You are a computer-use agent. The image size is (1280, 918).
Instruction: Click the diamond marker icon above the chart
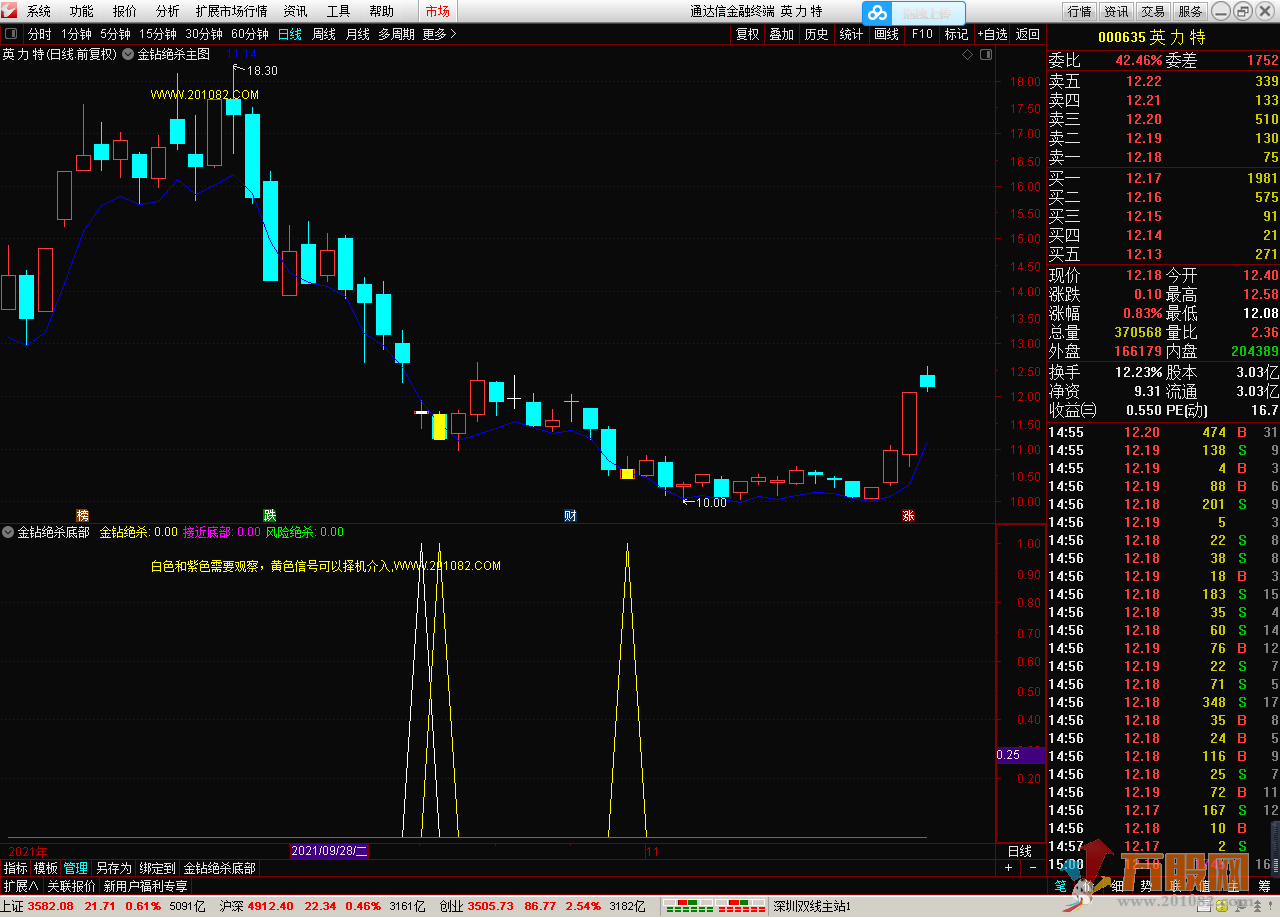coord(967,55)
